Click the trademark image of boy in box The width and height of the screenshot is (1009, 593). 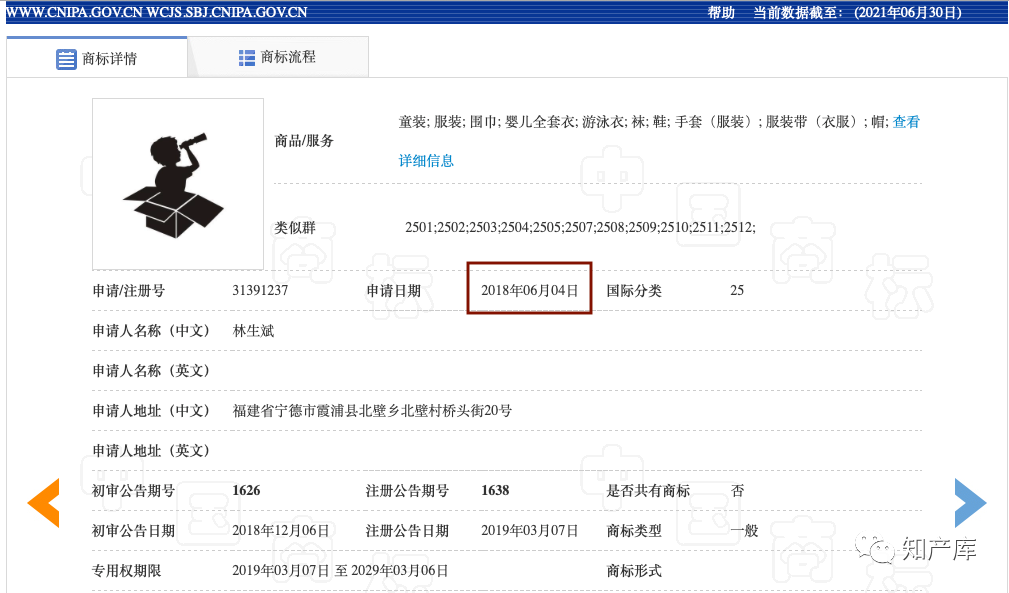pos(178,184)
